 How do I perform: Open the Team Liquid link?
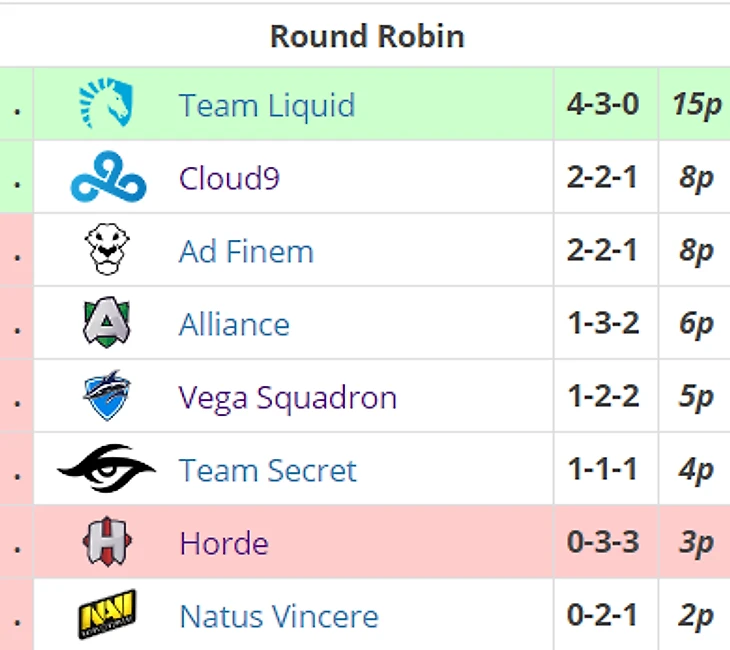pos(267,105)
